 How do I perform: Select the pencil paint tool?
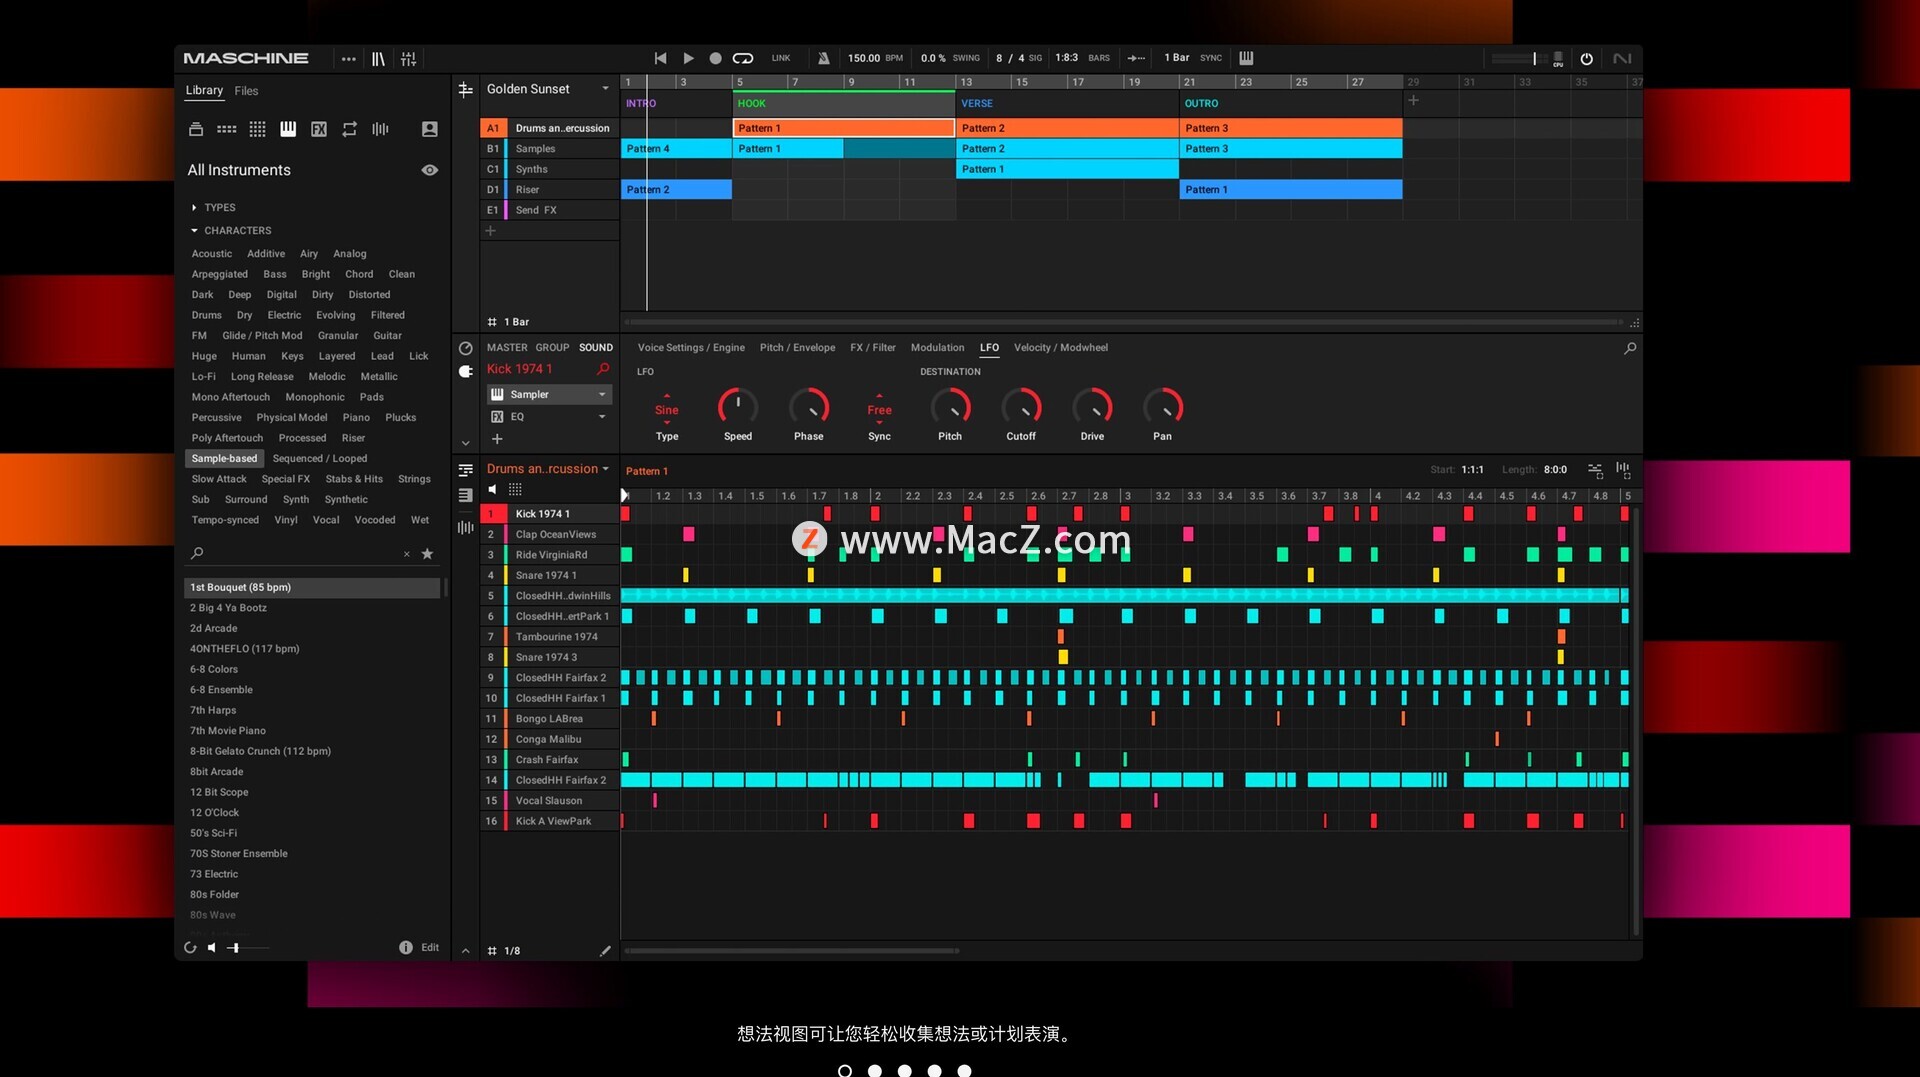604,951
